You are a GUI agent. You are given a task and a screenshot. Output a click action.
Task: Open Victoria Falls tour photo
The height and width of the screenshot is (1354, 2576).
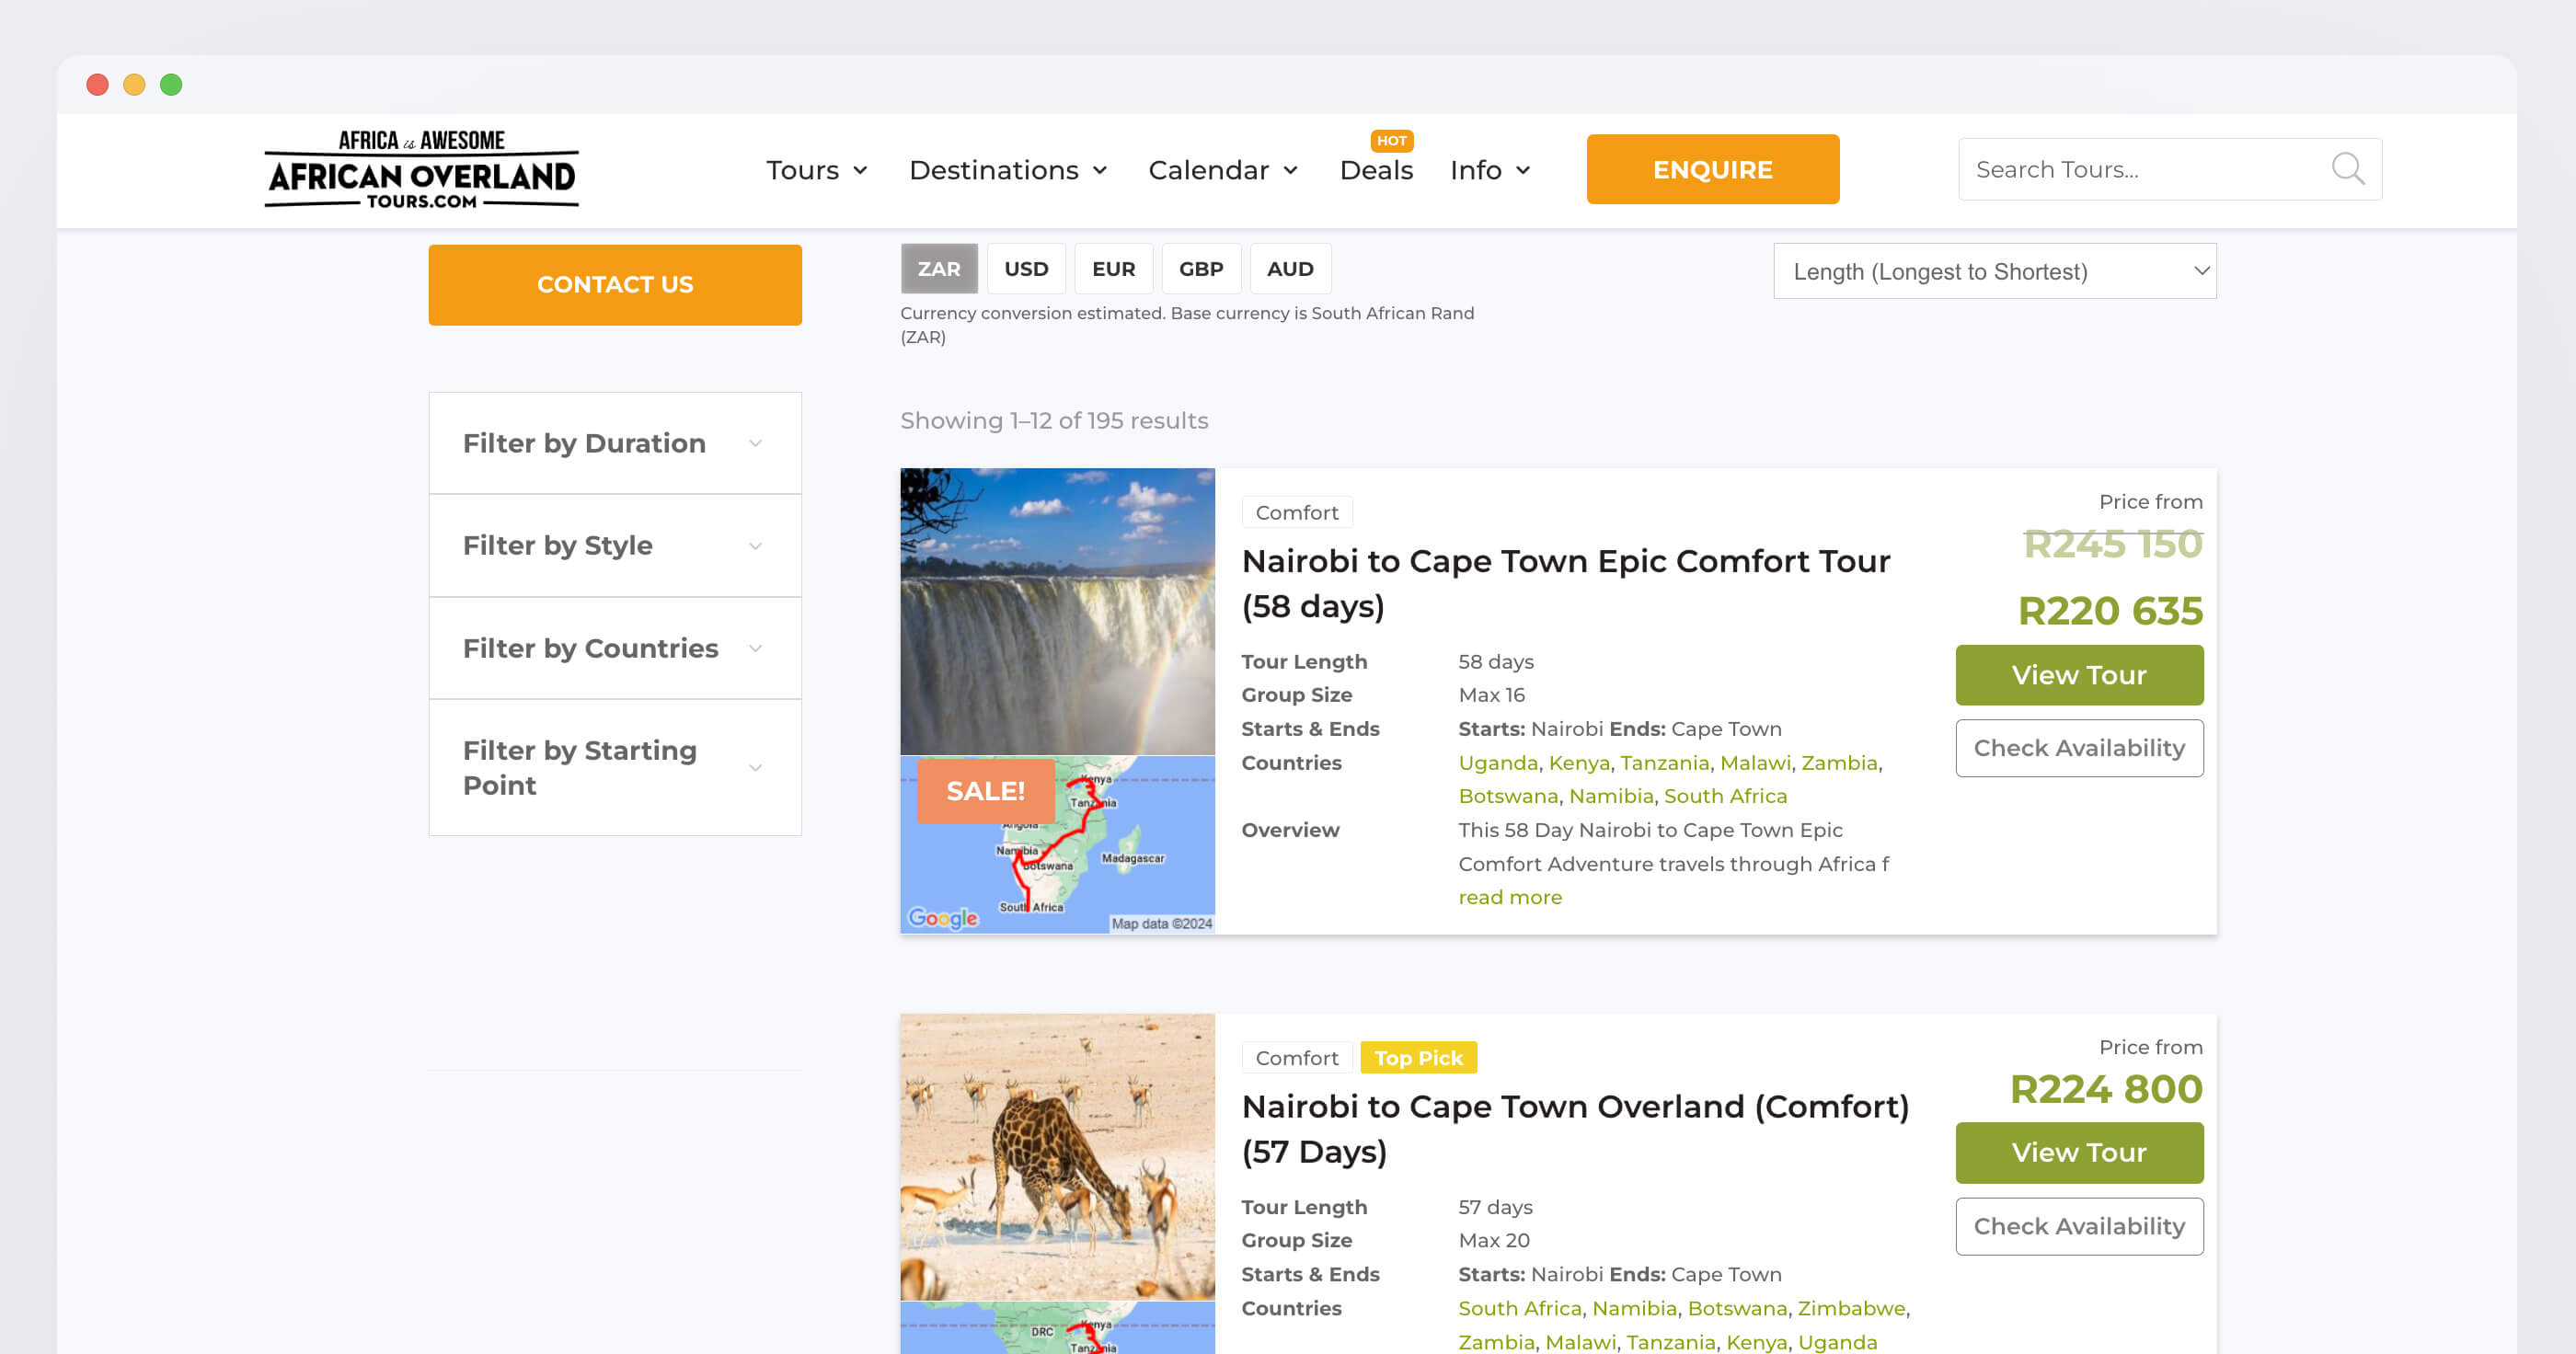click(1057, 611)
